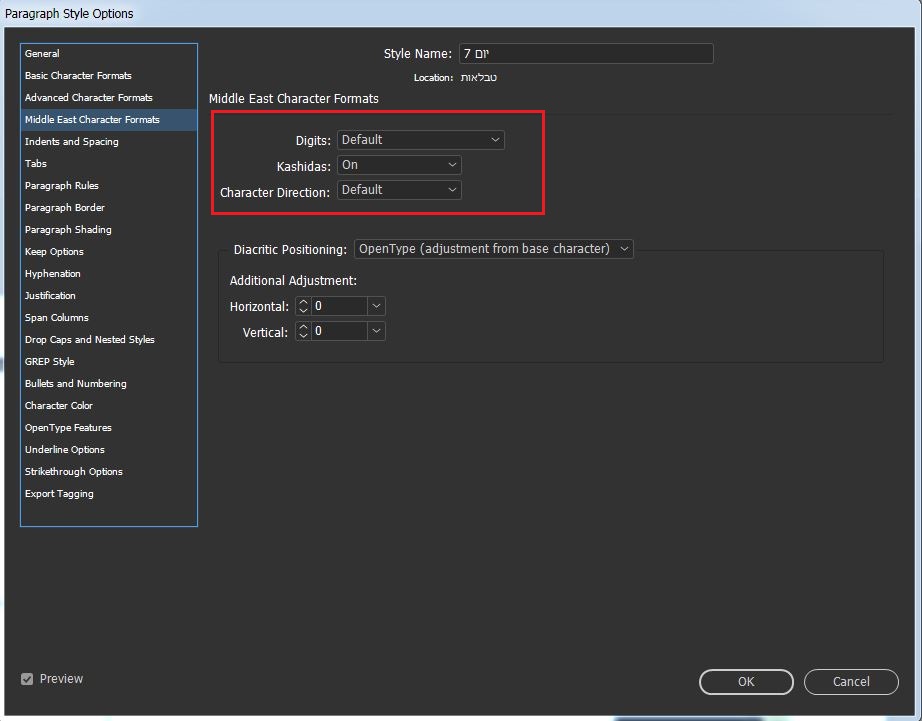
Task: Open Strikethrough Options section
Action: [x=109, y=472]
